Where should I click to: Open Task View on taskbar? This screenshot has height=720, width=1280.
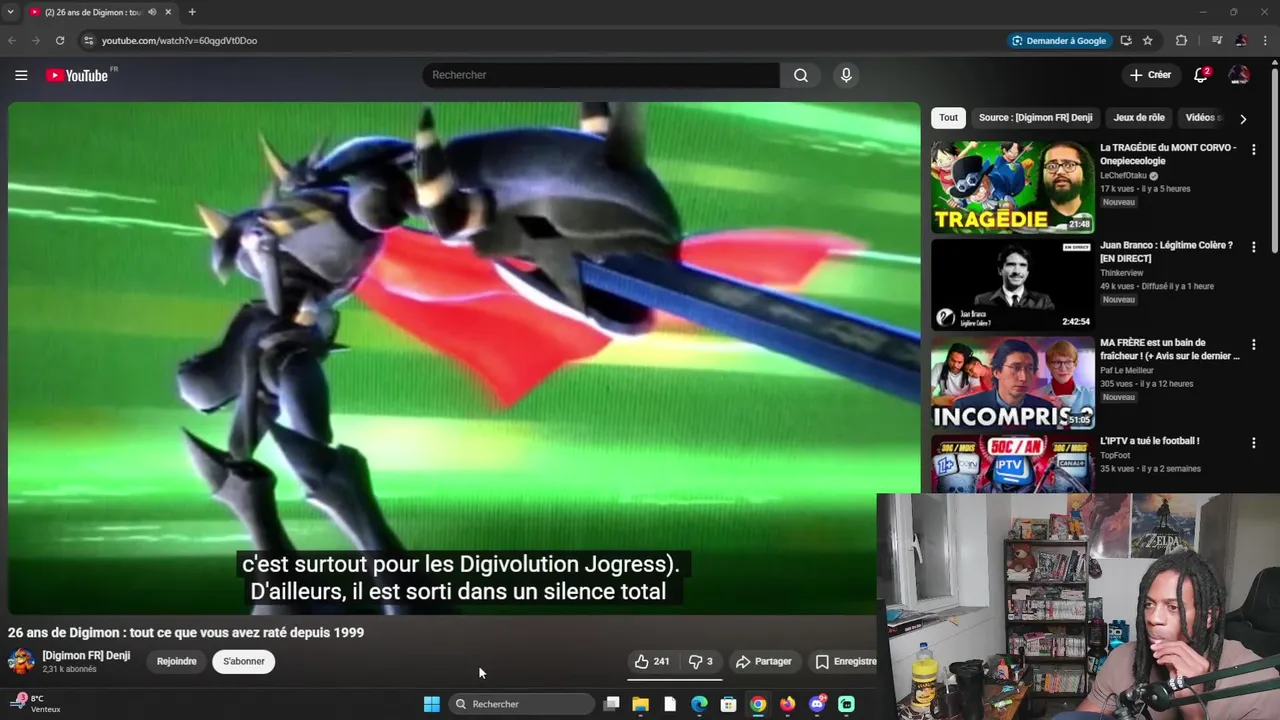611,704
